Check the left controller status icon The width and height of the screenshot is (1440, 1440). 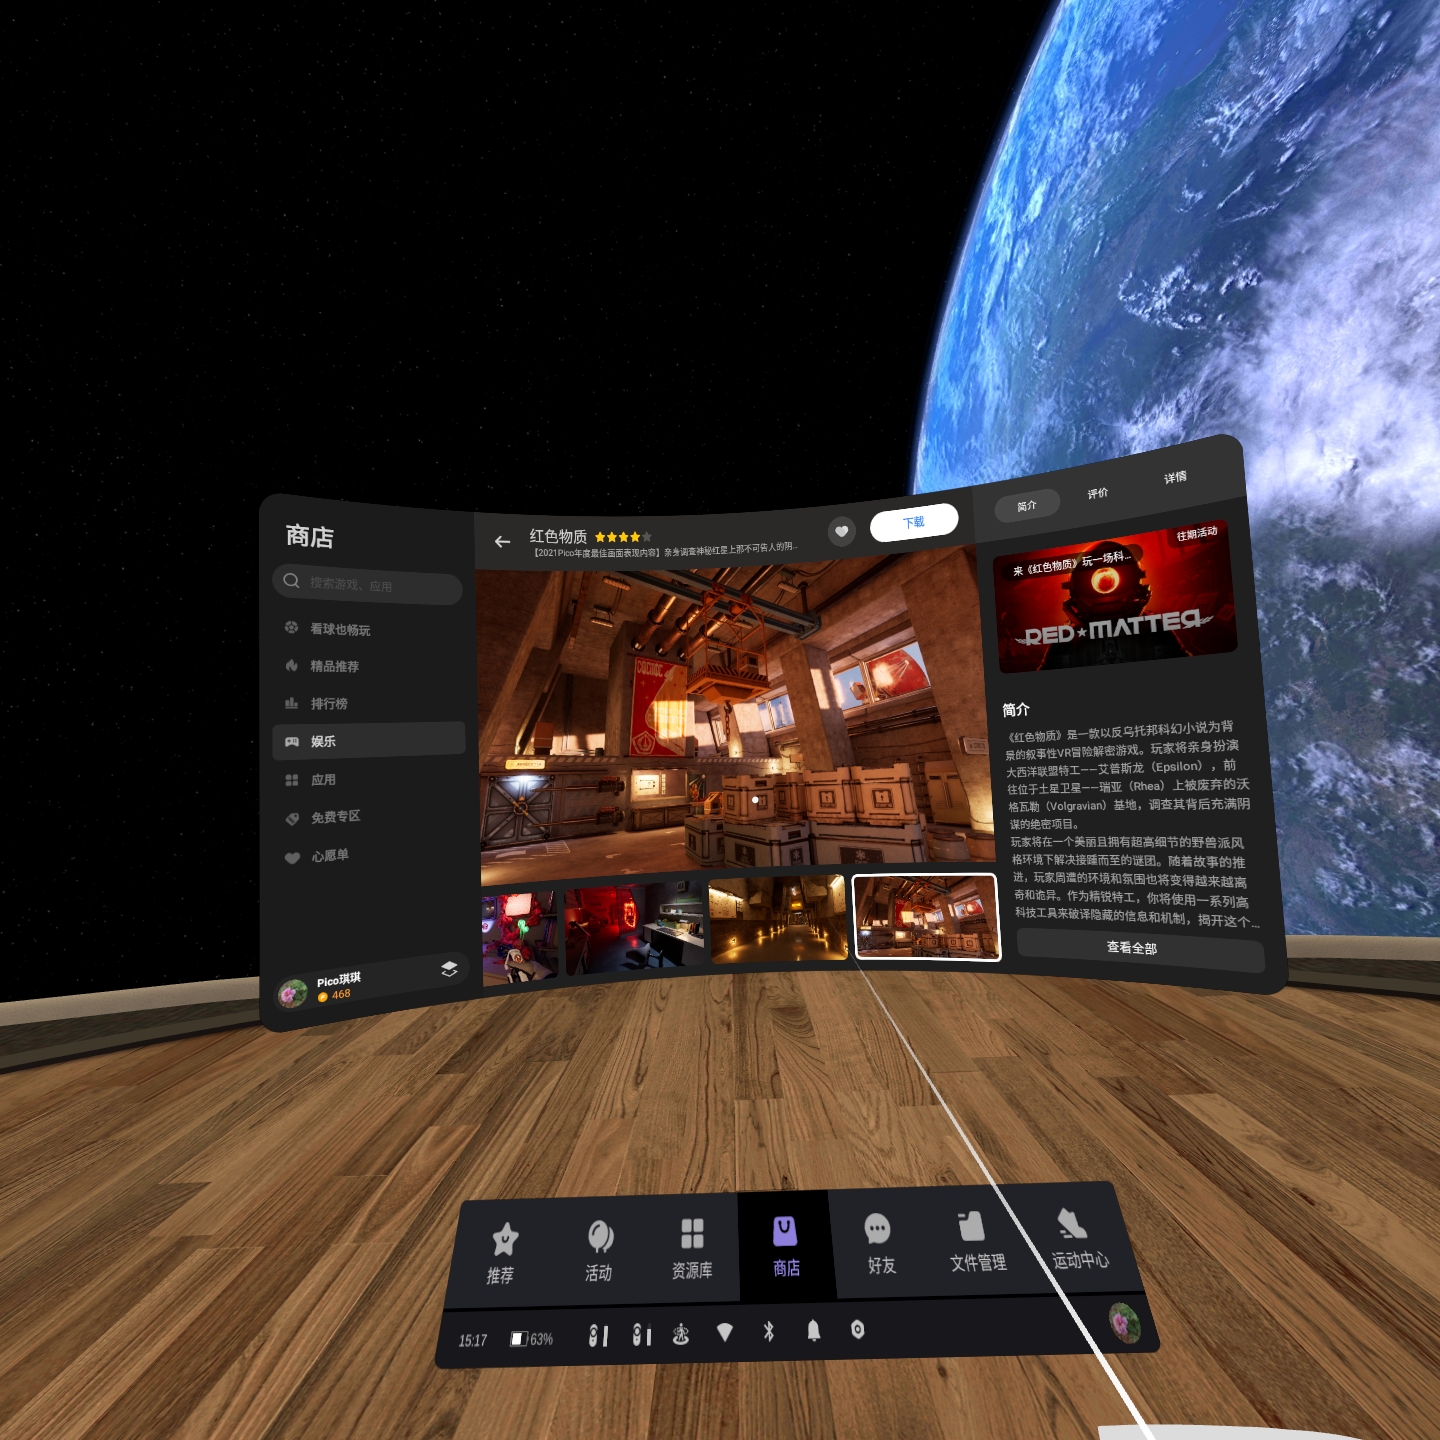point(598,1336)
